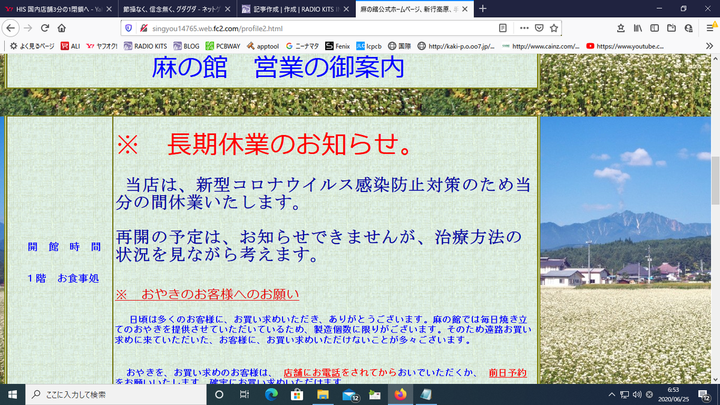
Task: Open the lcpcb bookmark
Action: click(x=369, y=46)
